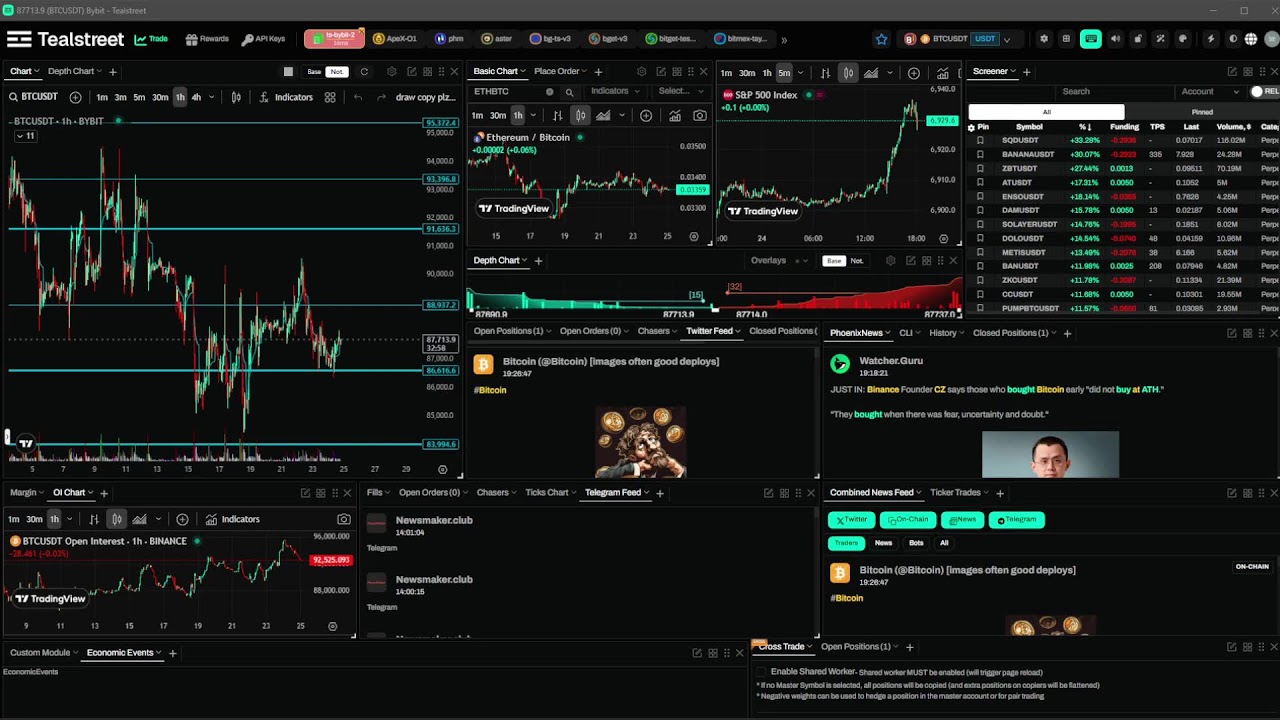Click Indicators in Open Interest chart
Viewport: 1280px width, 720px height.
pyautogui.click(x=232, y=519)
